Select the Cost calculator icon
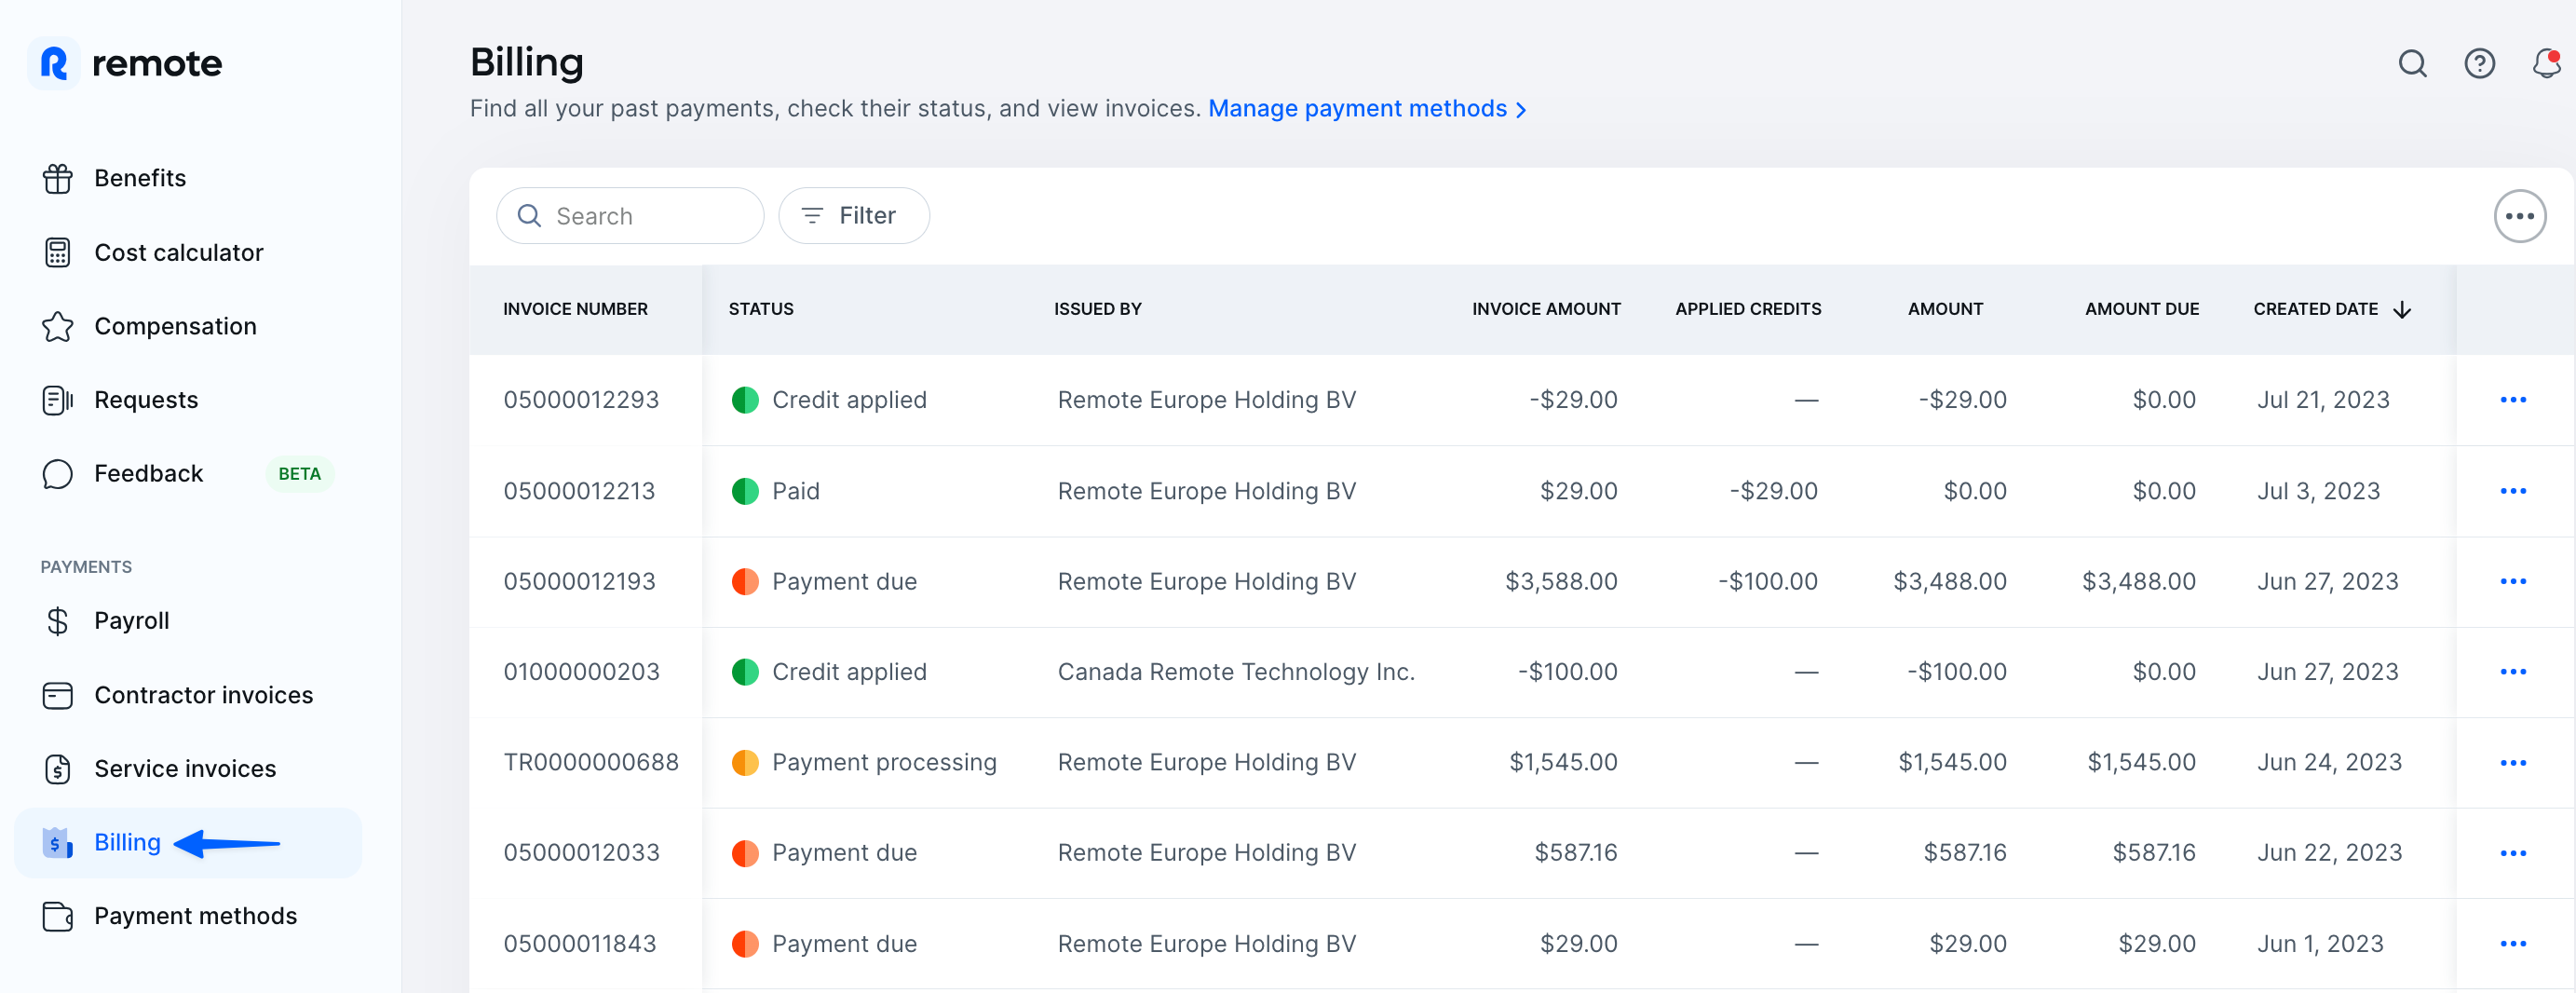 point(57,252)
